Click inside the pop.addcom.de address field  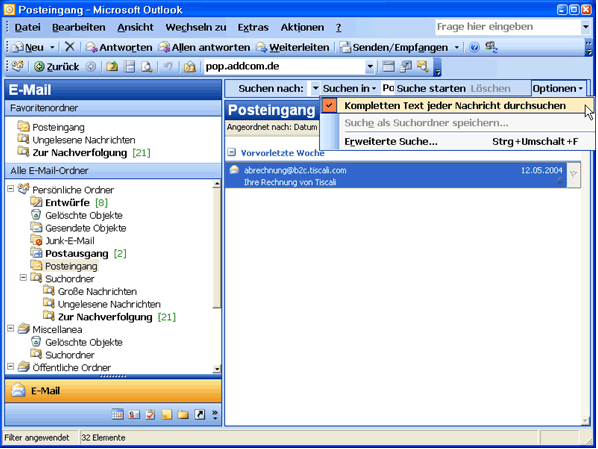tap(285, 66)
